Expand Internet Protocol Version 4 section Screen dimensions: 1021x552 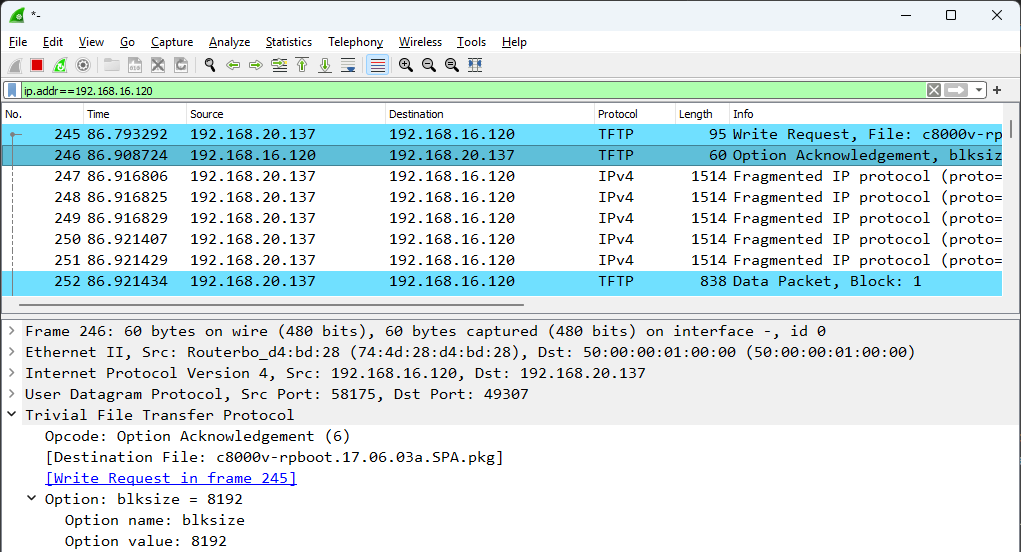point(12,373)
